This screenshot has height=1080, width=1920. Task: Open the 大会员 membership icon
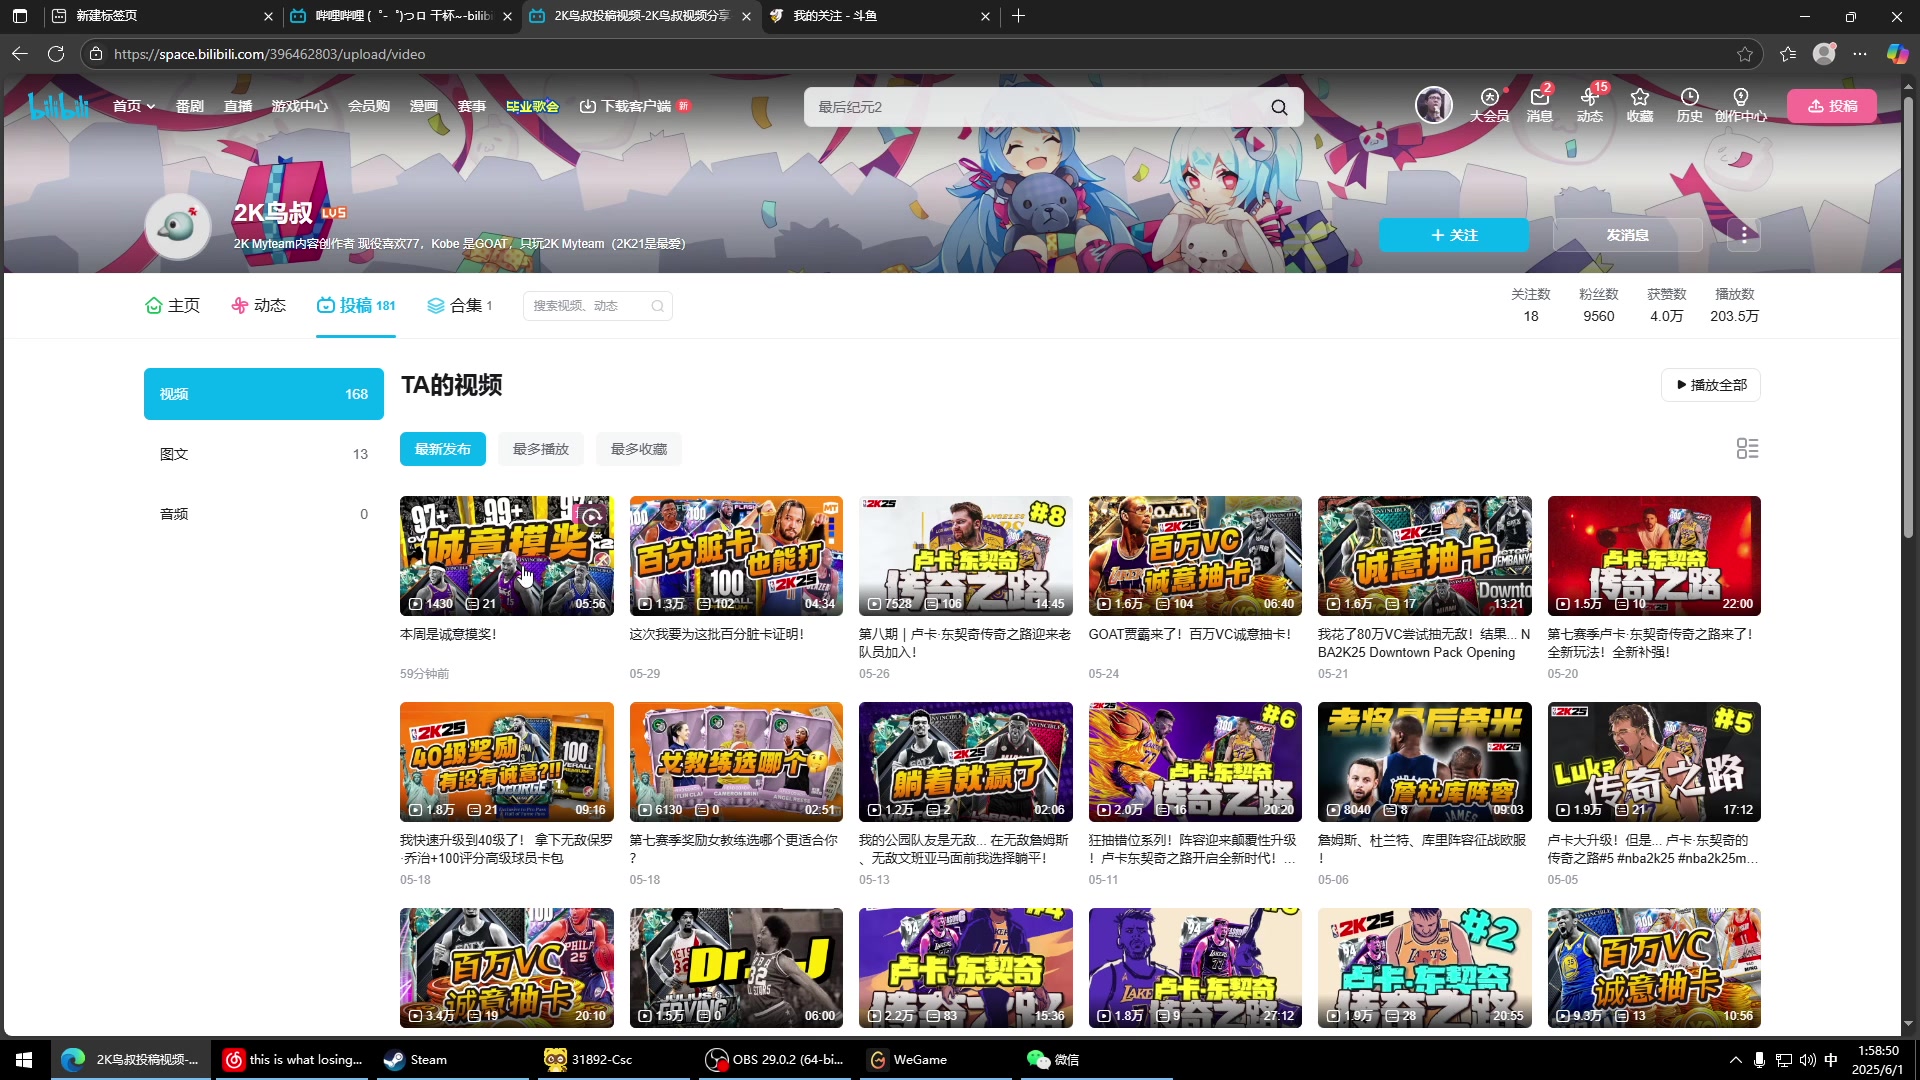coord(1489,105)
